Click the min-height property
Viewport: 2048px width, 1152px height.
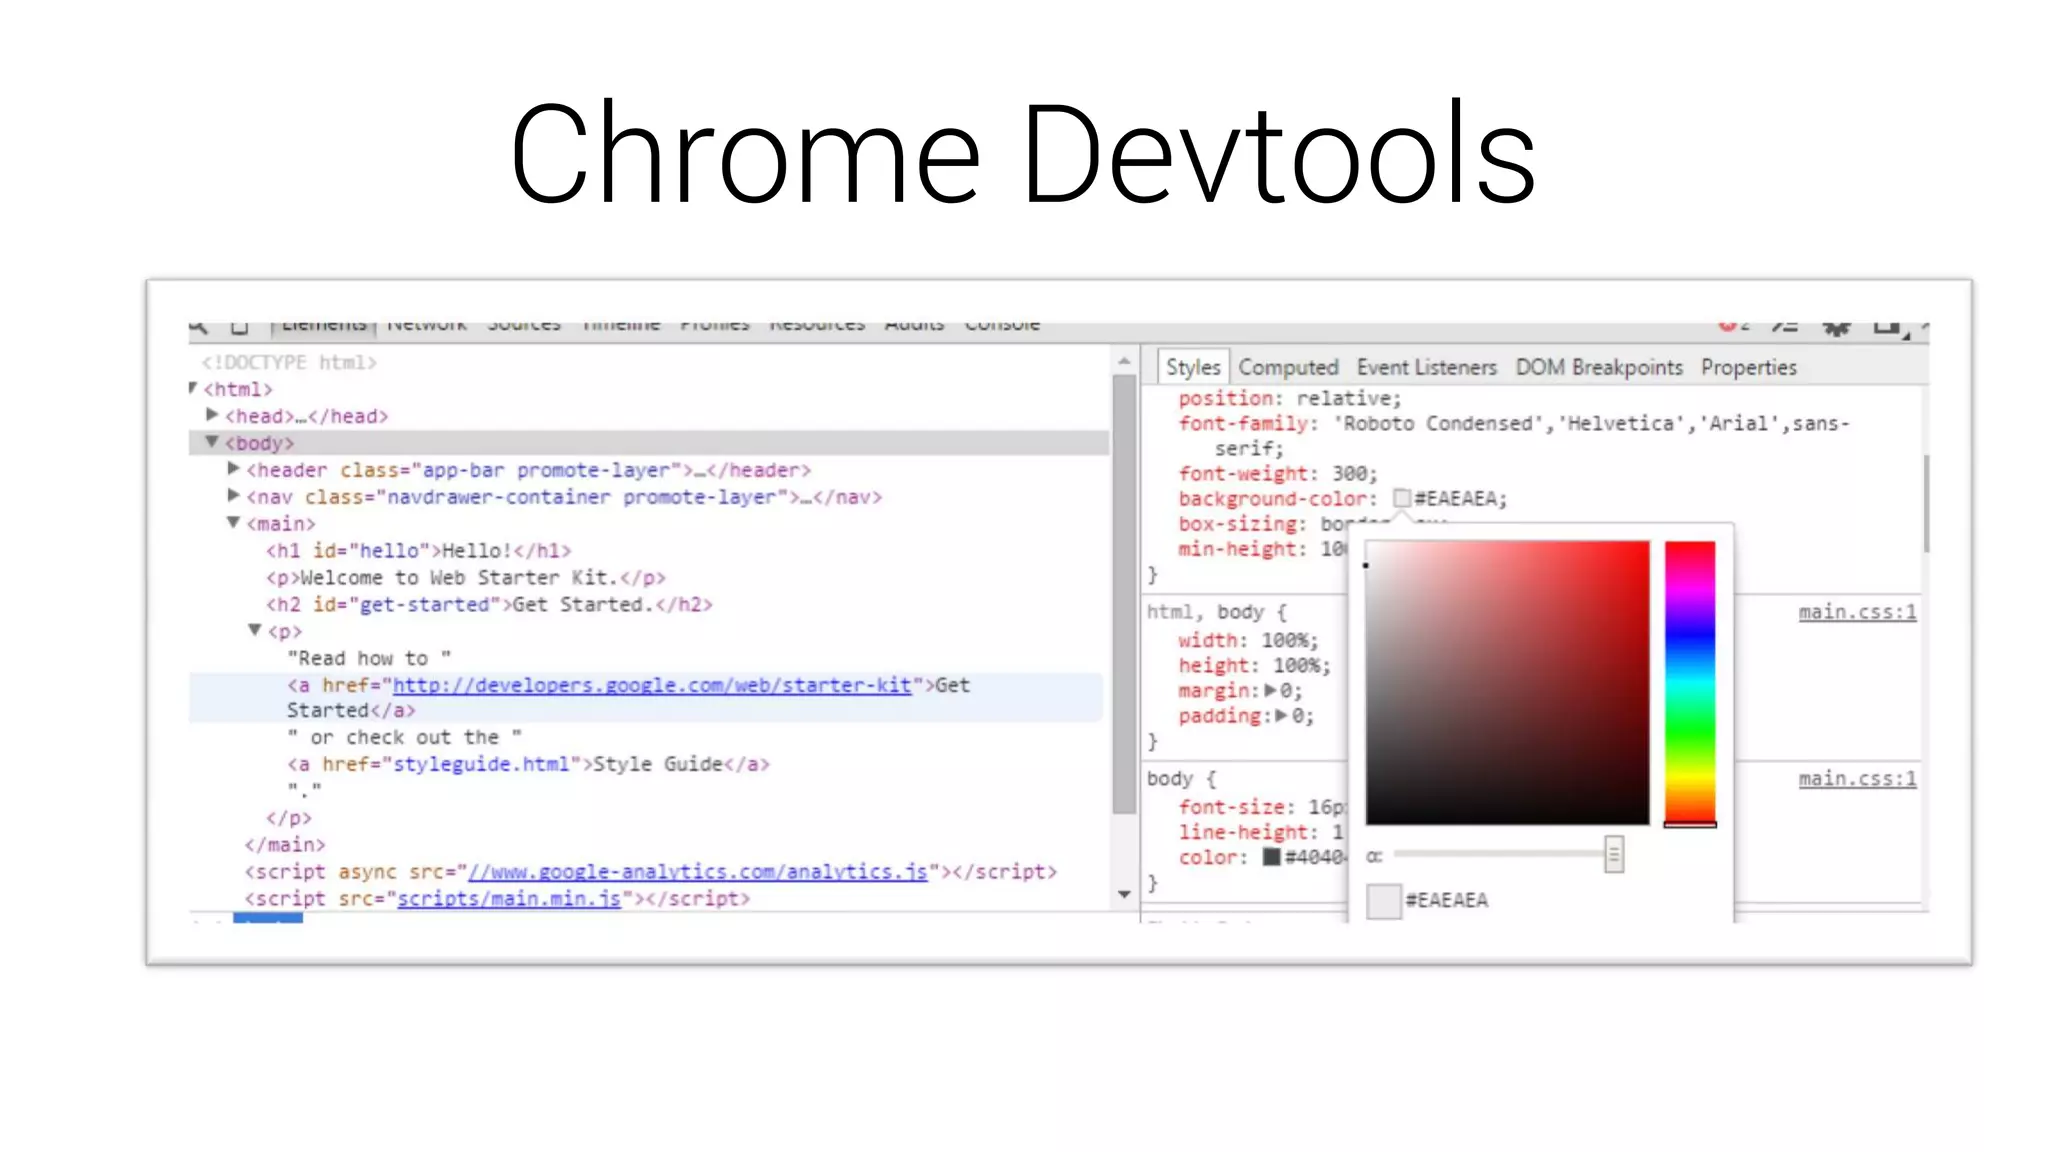coord(1238,549)
